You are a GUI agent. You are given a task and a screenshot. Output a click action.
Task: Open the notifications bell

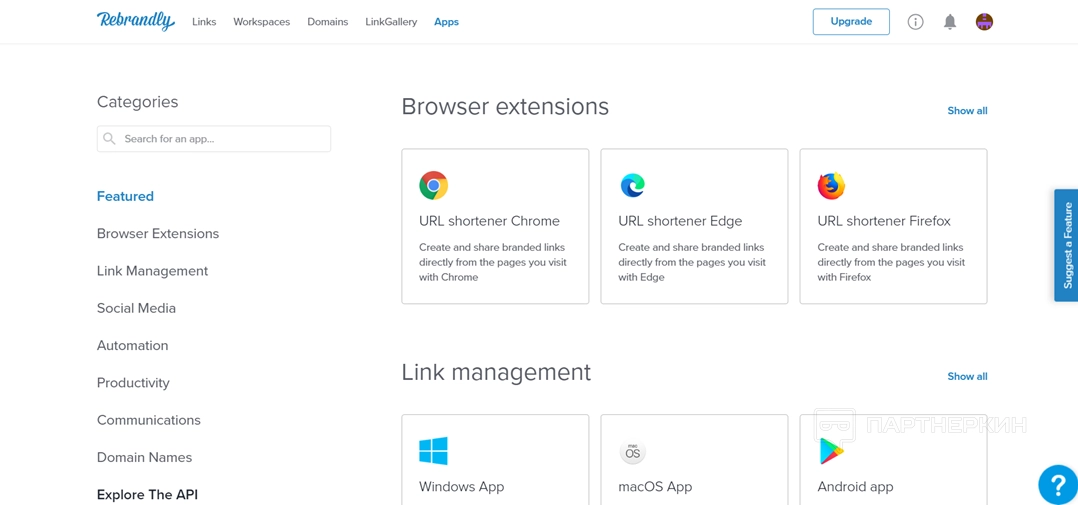point(950,22)
